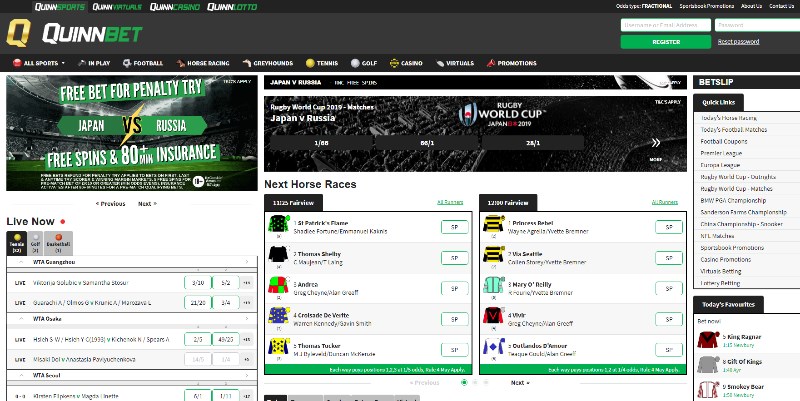Select second carousel dot under horse races
800x401 pixels.
coord(475,382)
